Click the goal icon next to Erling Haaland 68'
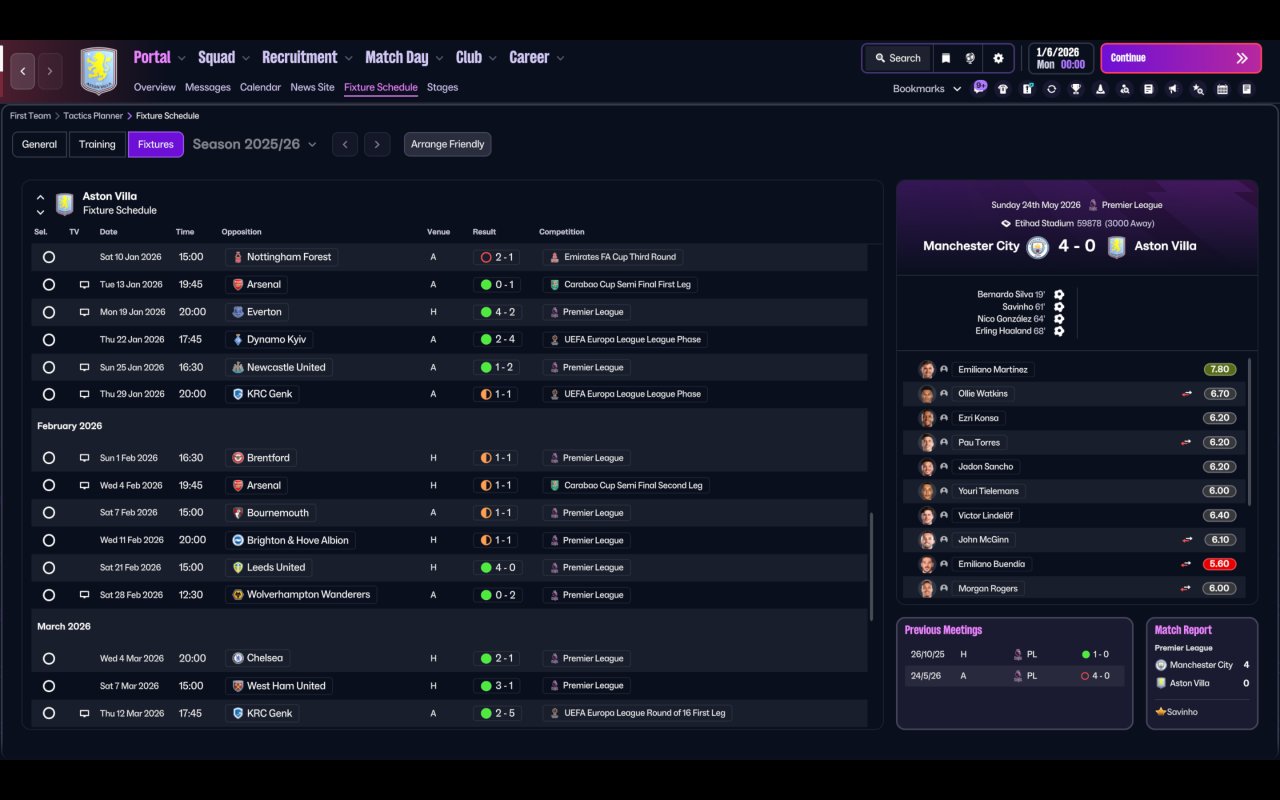 (1059, 331)
